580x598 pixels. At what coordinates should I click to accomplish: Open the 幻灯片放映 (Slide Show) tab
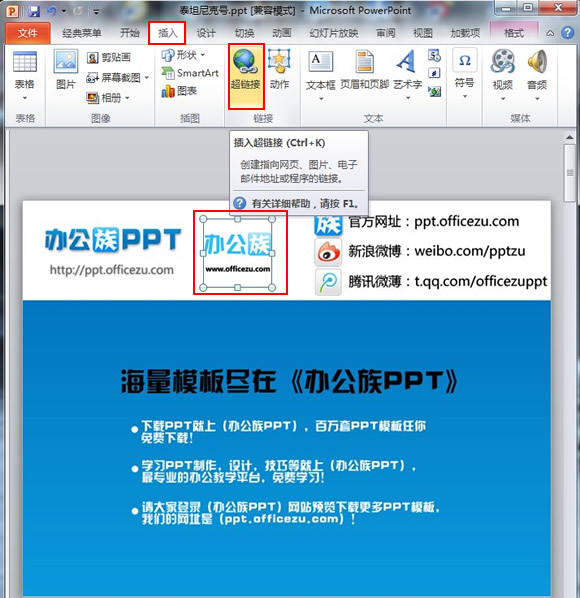(x=334, y=33)
